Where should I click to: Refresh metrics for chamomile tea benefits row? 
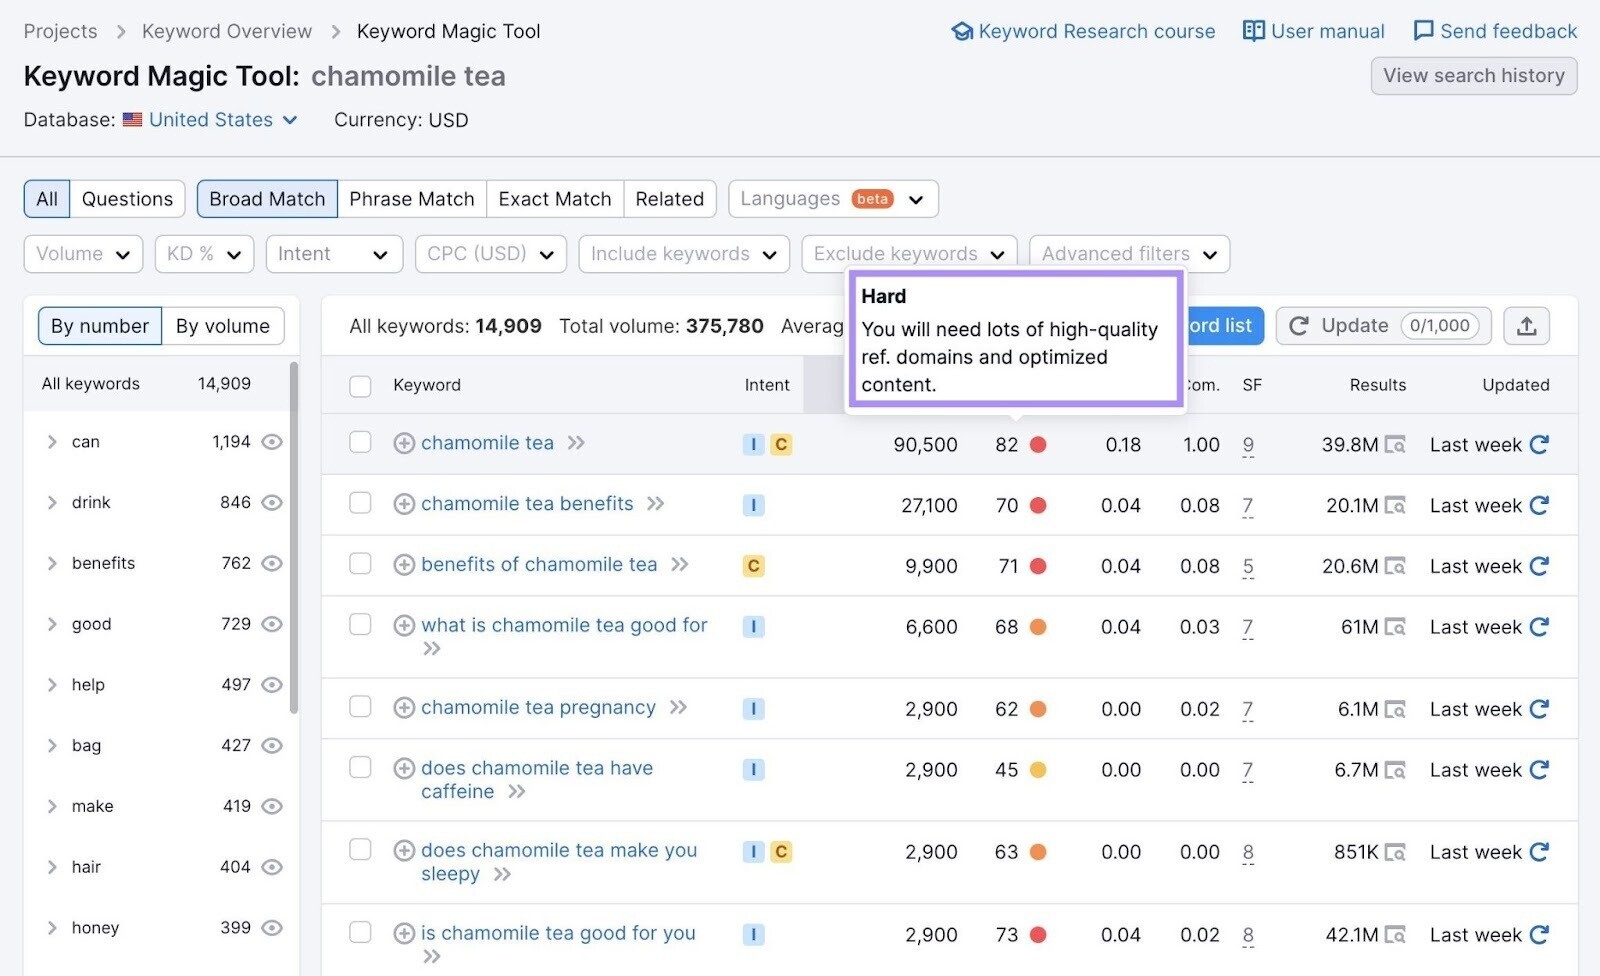point(1539,505)
